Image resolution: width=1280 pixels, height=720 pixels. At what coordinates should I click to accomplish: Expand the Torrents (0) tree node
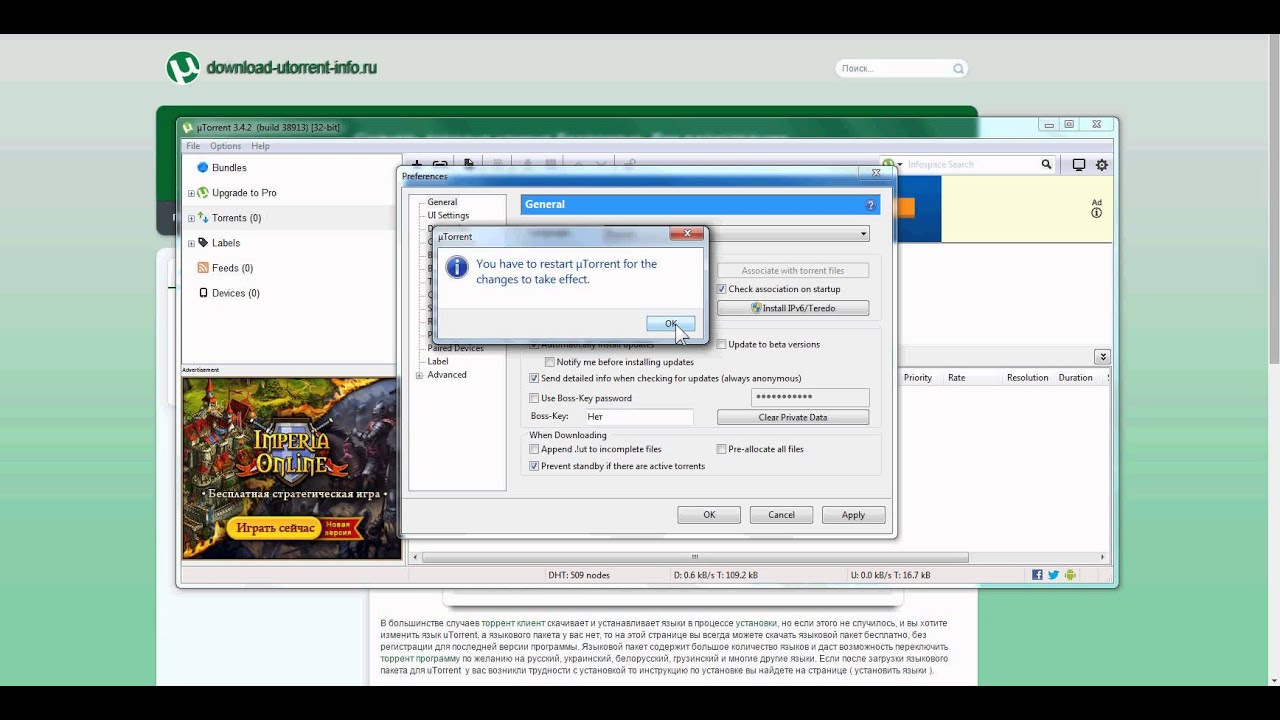(191, 218)
